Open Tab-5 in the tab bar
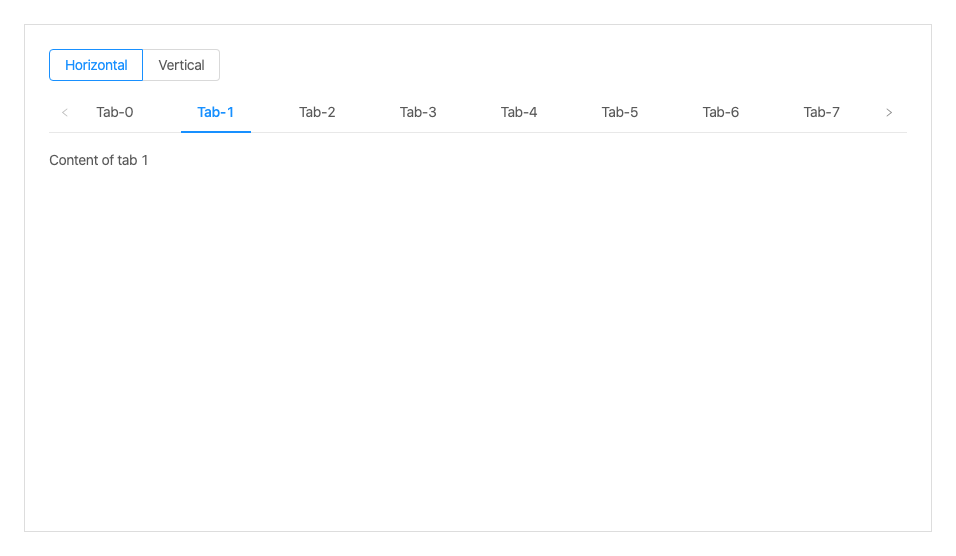This screenshot has height=556, width=956. coord(620,112)
